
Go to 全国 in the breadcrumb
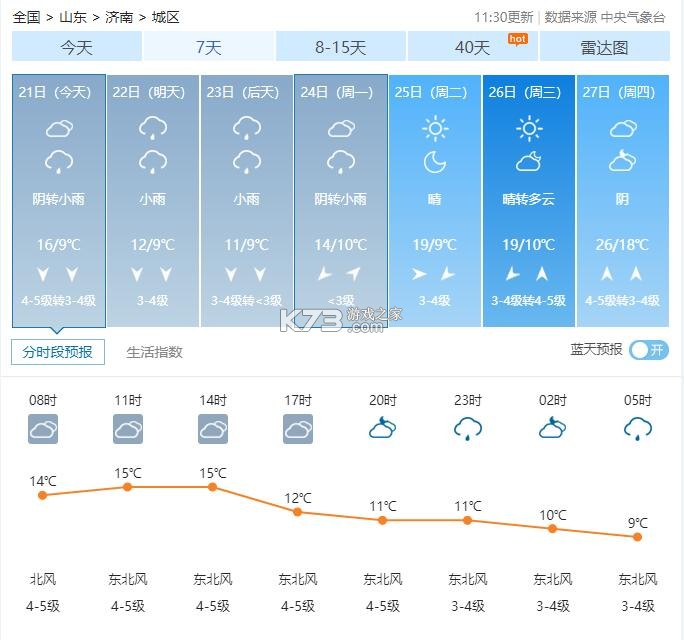[26, 17]
